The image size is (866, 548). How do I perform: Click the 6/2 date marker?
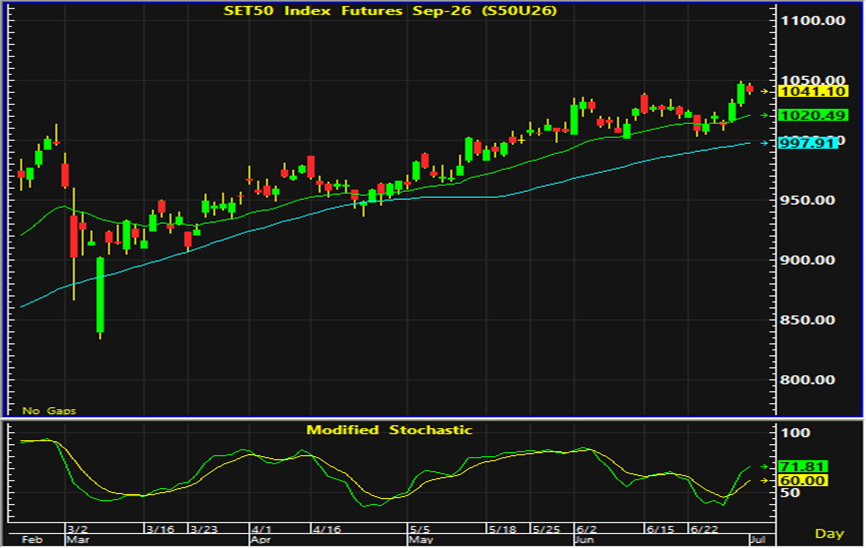[x=586, y=529]
